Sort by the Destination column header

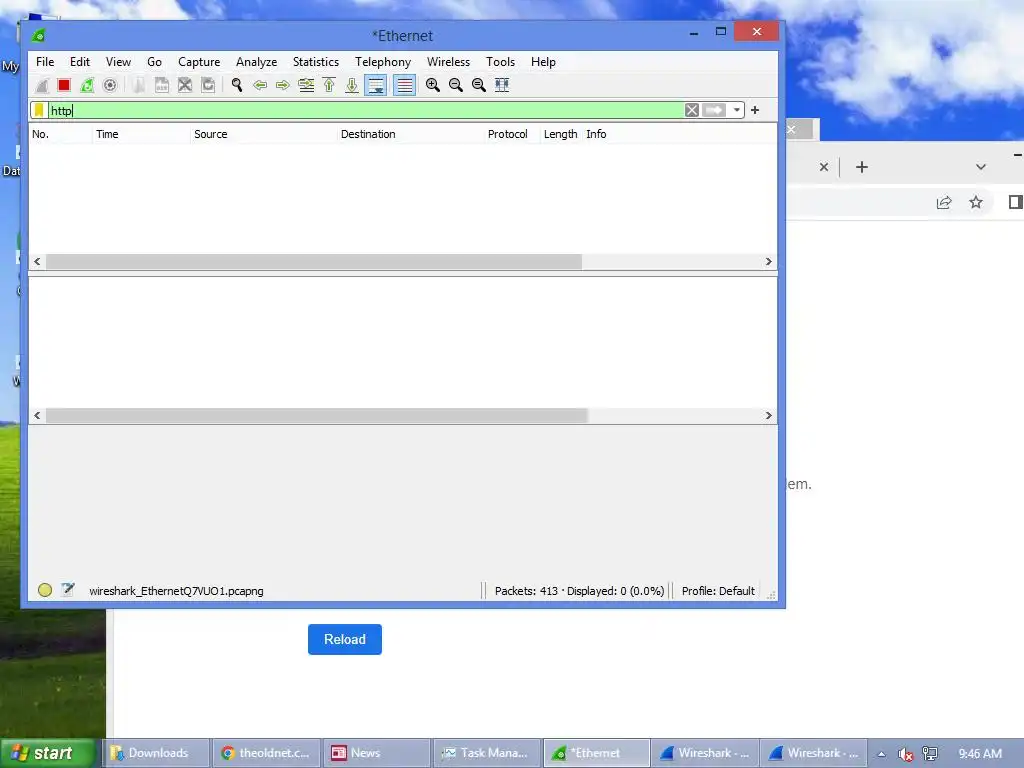point(410,135)
